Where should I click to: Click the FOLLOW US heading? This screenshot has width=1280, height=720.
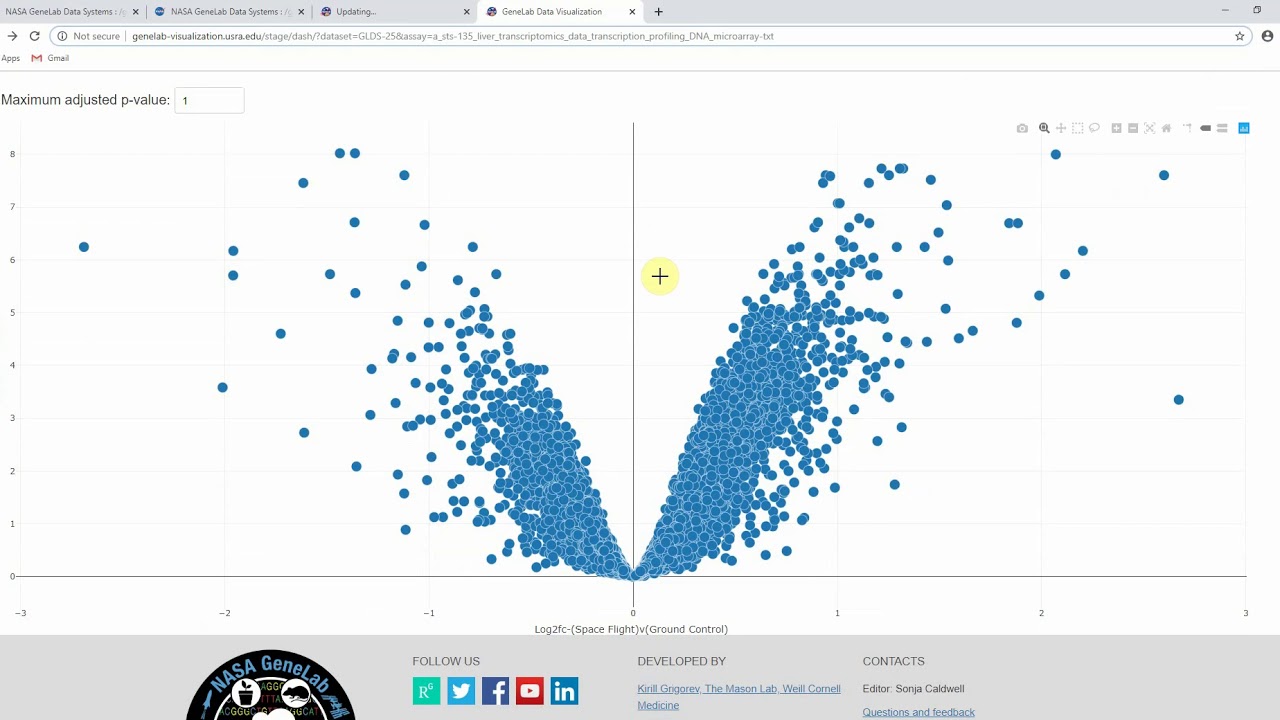pos(446,661)
